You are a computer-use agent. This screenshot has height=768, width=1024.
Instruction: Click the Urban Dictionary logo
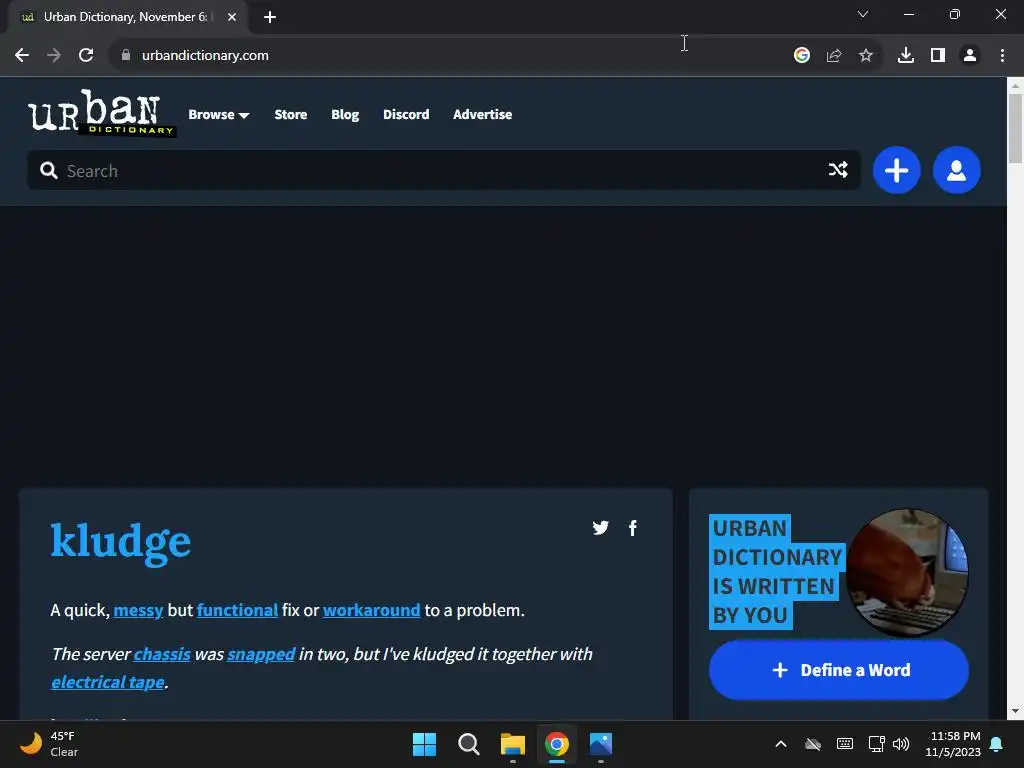click(x=102, y=113)
